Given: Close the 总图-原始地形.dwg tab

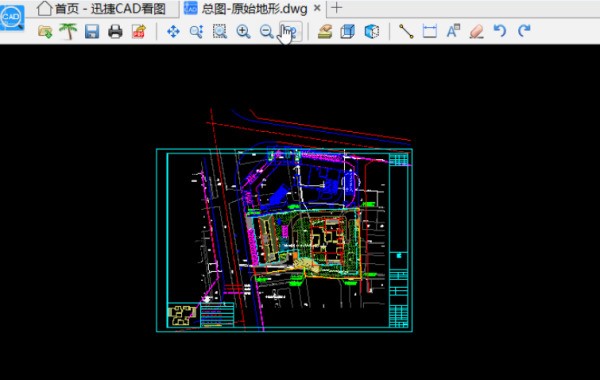Looking at the screenshot, I should click(x=317, y=8).
